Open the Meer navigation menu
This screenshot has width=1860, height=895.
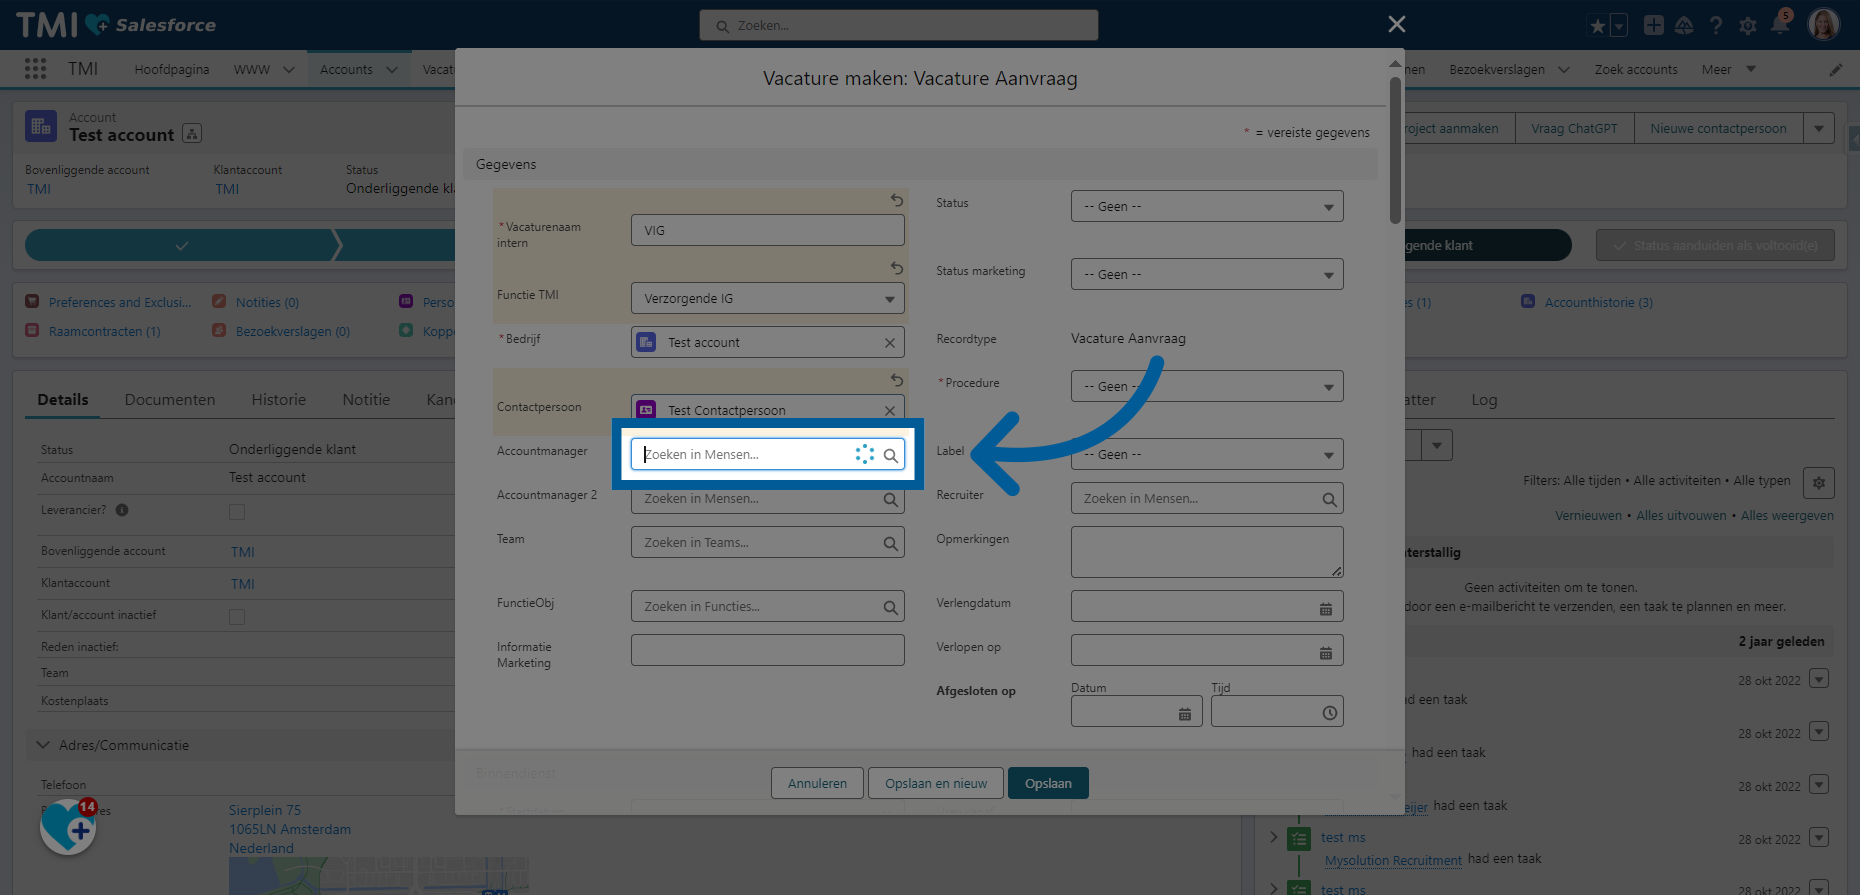coord(1728,69)
